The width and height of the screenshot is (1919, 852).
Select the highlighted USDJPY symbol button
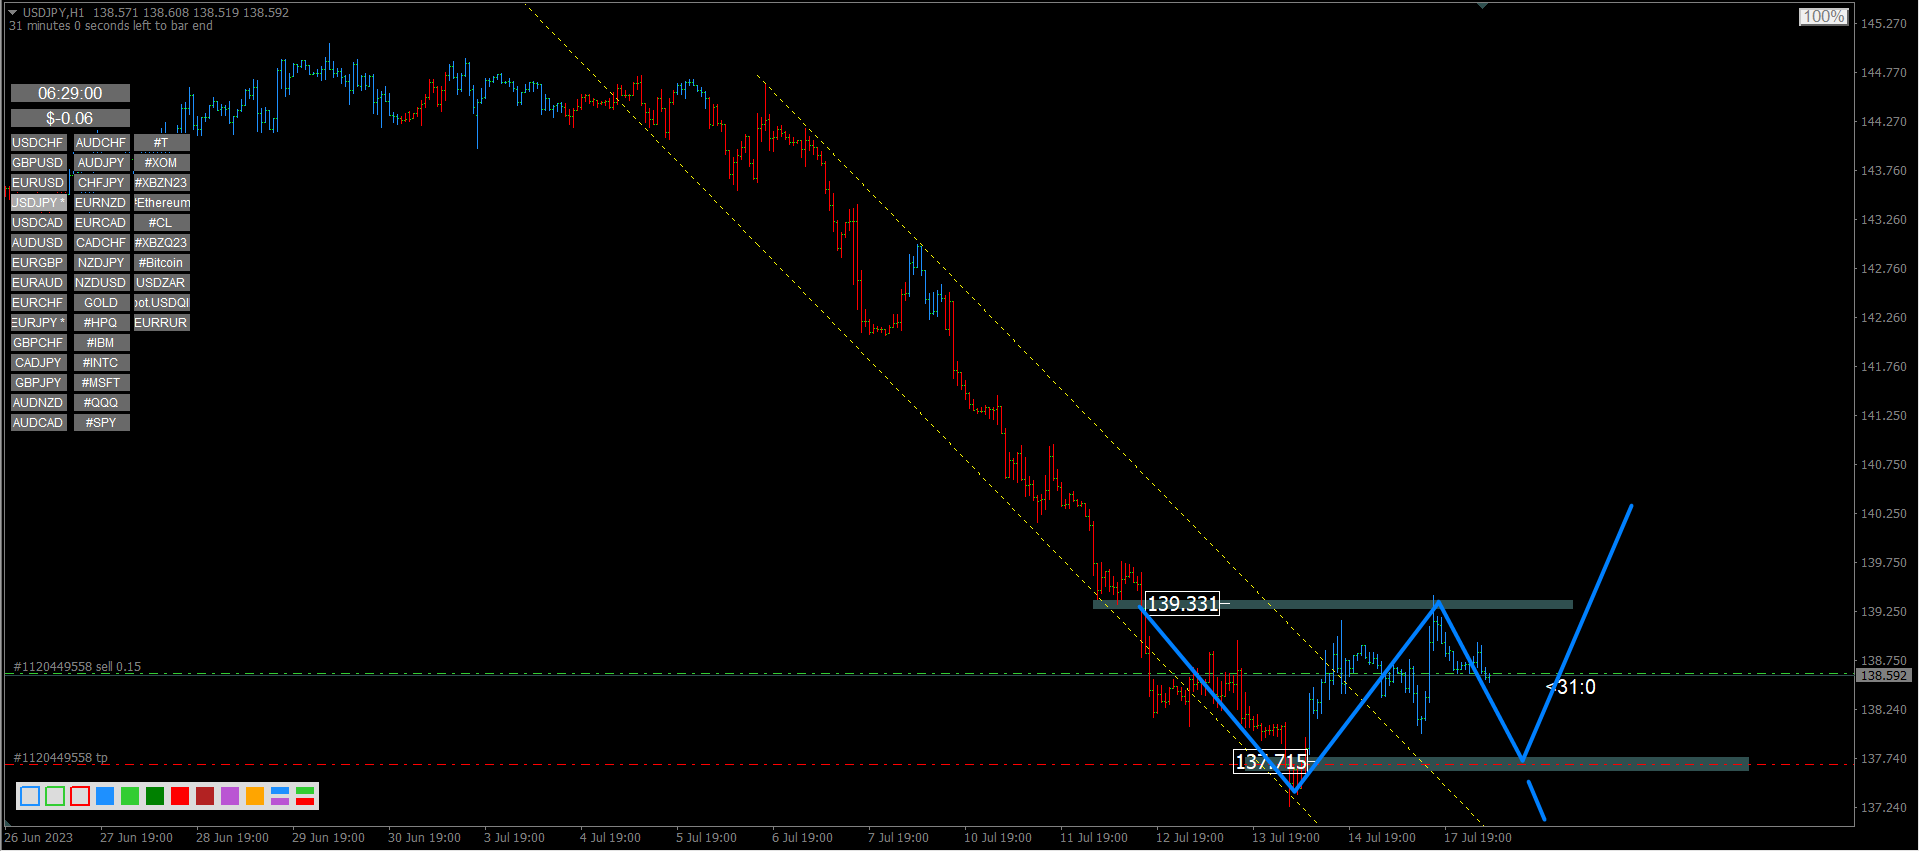[38, 203]
